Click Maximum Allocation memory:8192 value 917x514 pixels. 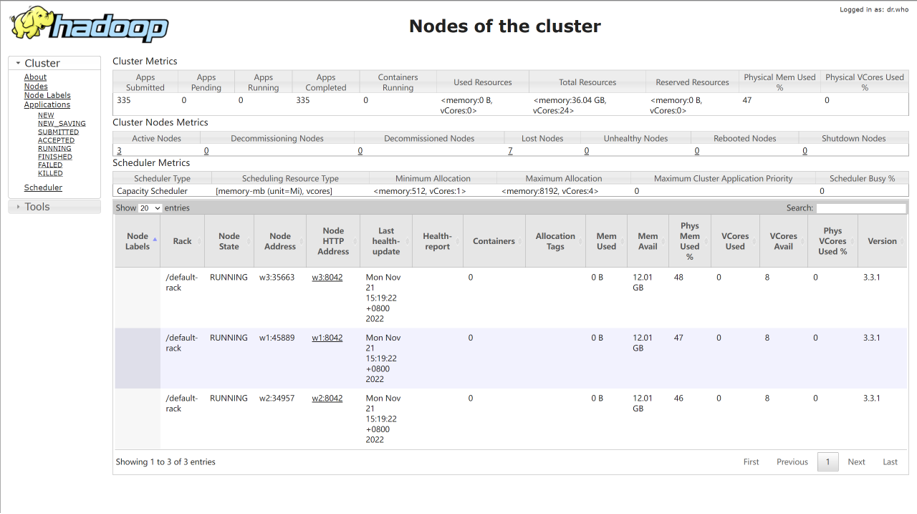point(550,191)
